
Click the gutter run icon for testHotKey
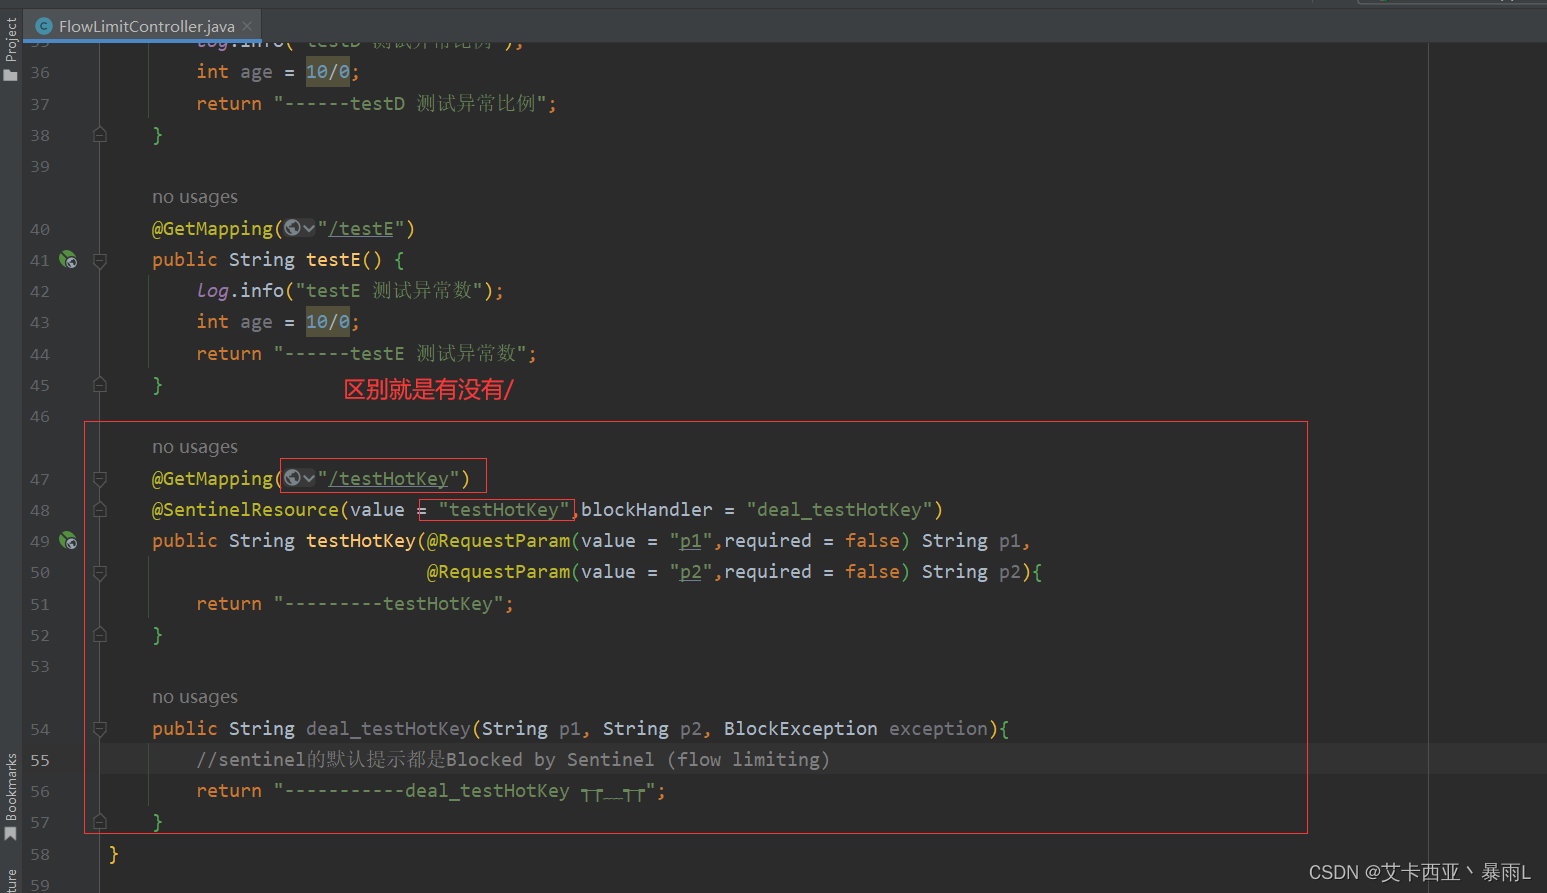point(68,541)
